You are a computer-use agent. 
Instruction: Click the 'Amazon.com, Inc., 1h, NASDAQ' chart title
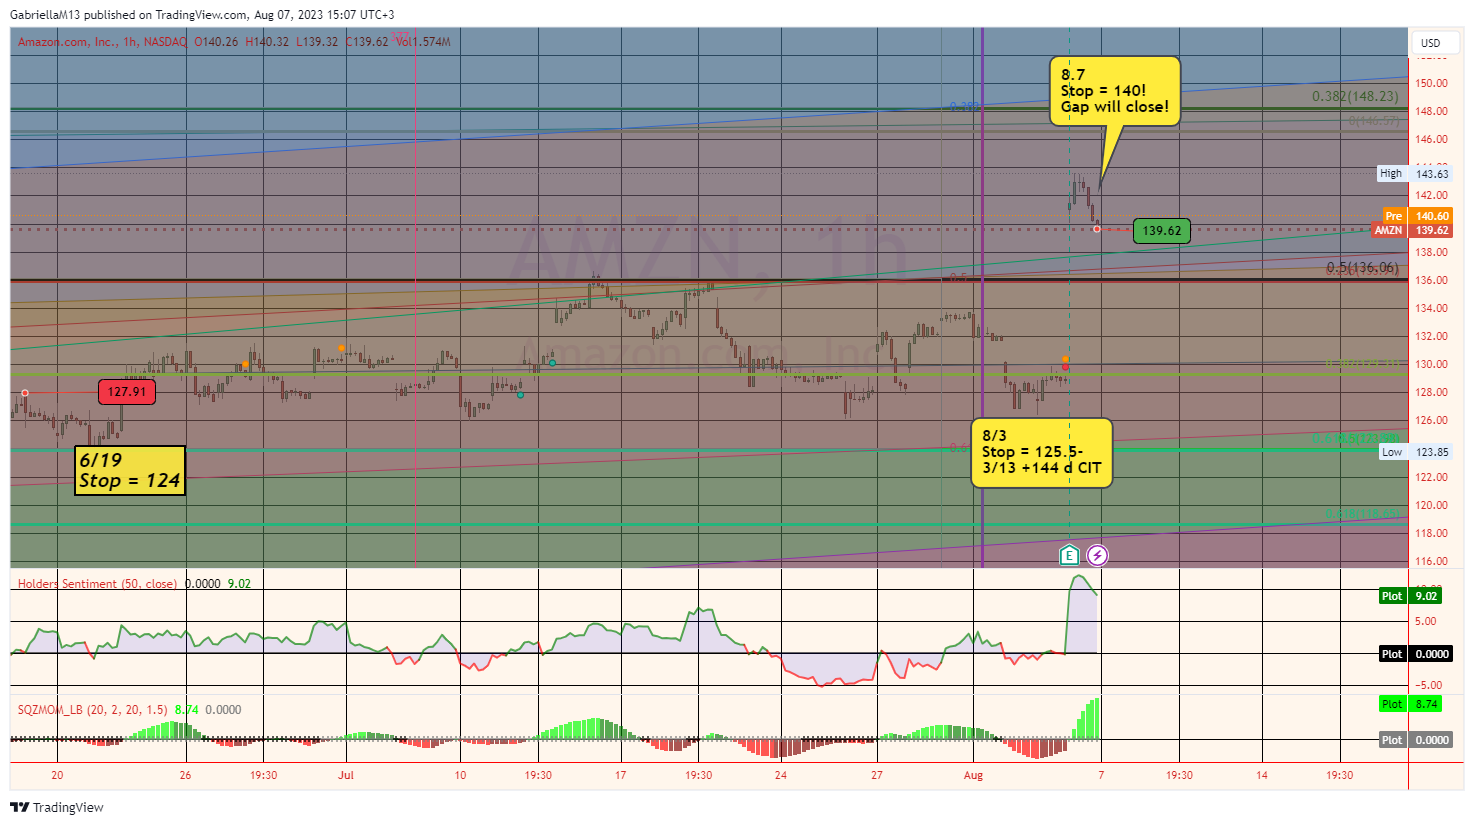pyautogui.click(x=102, y=42)
